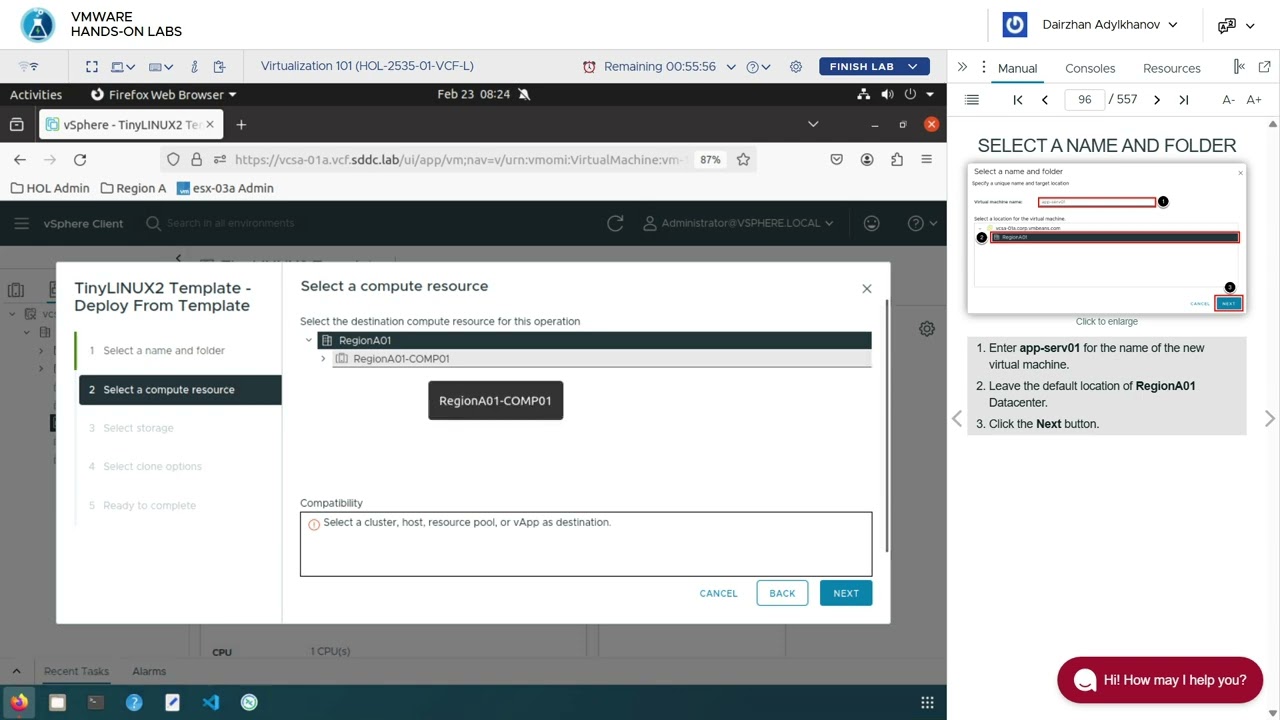The height and width of the screenshot is (720, 1280).
Task: Switch to the Manual tab
Action: [1018, 68]
